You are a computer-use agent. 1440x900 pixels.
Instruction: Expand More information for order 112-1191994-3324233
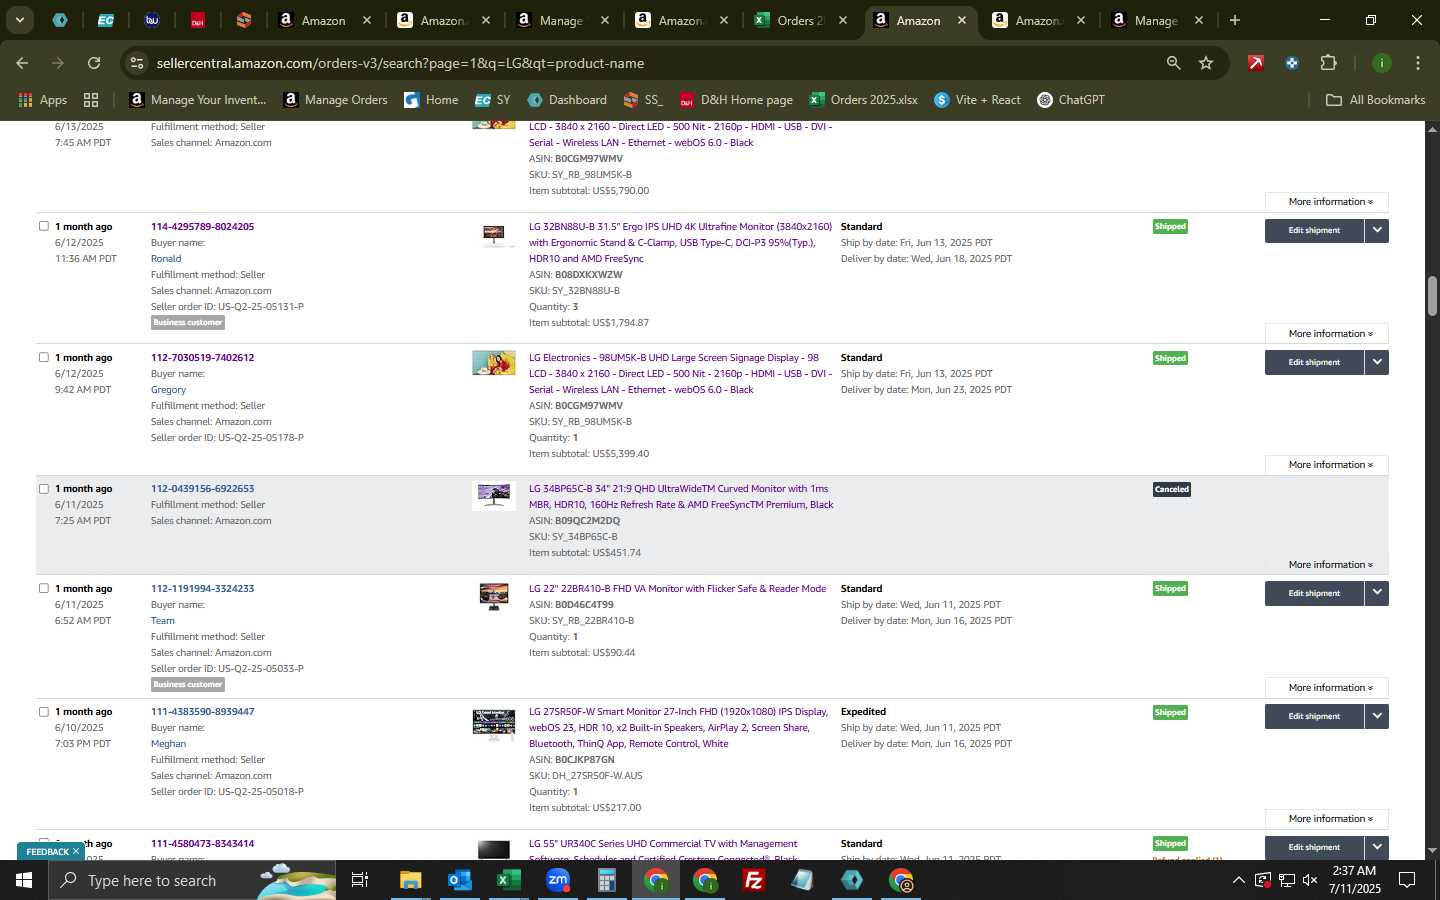click(x=1326, y=687)
